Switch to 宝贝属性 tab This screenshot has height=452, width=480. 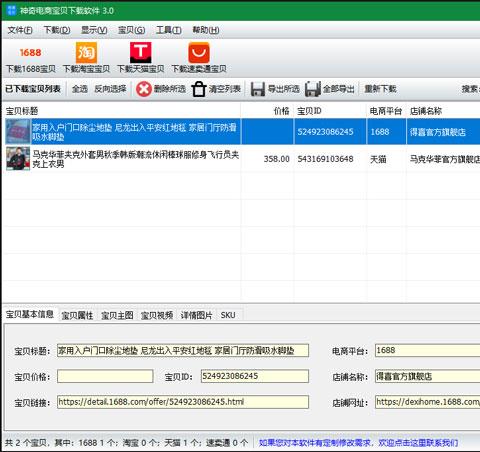coord(77,315)
